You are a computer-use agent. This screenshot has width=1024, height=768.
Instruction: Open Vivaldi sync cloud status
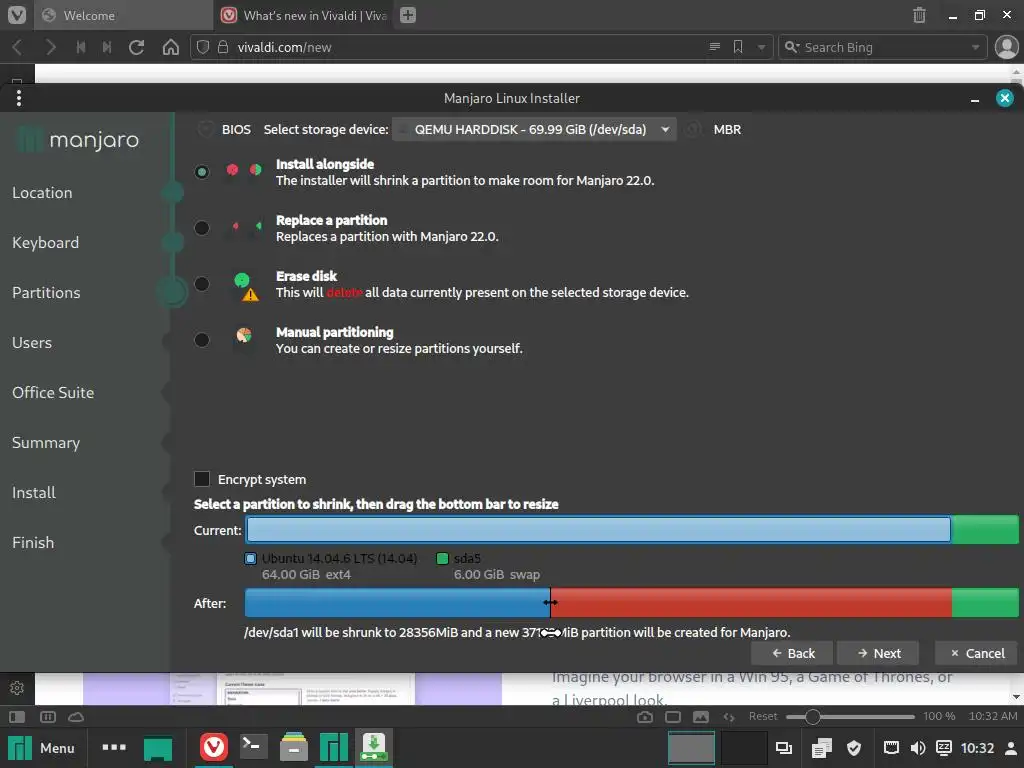[x=76, y=716]
